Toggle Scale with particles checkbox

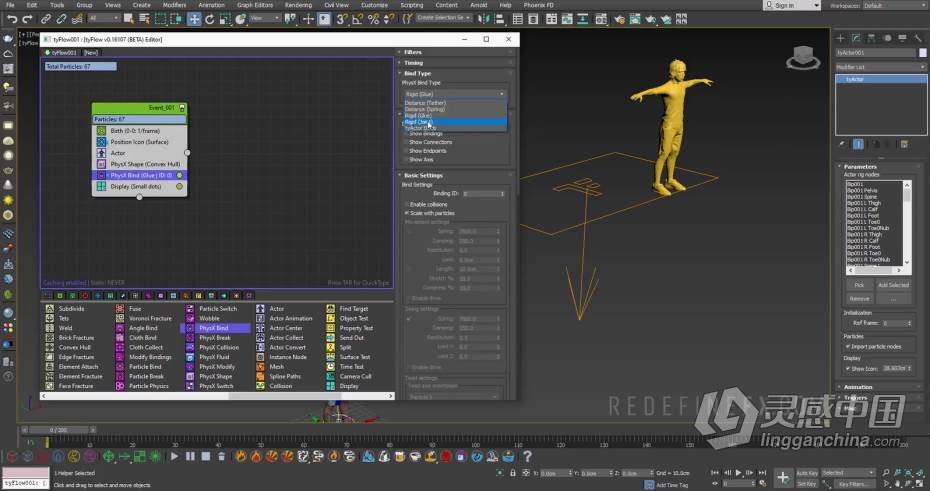coord(407,213)
